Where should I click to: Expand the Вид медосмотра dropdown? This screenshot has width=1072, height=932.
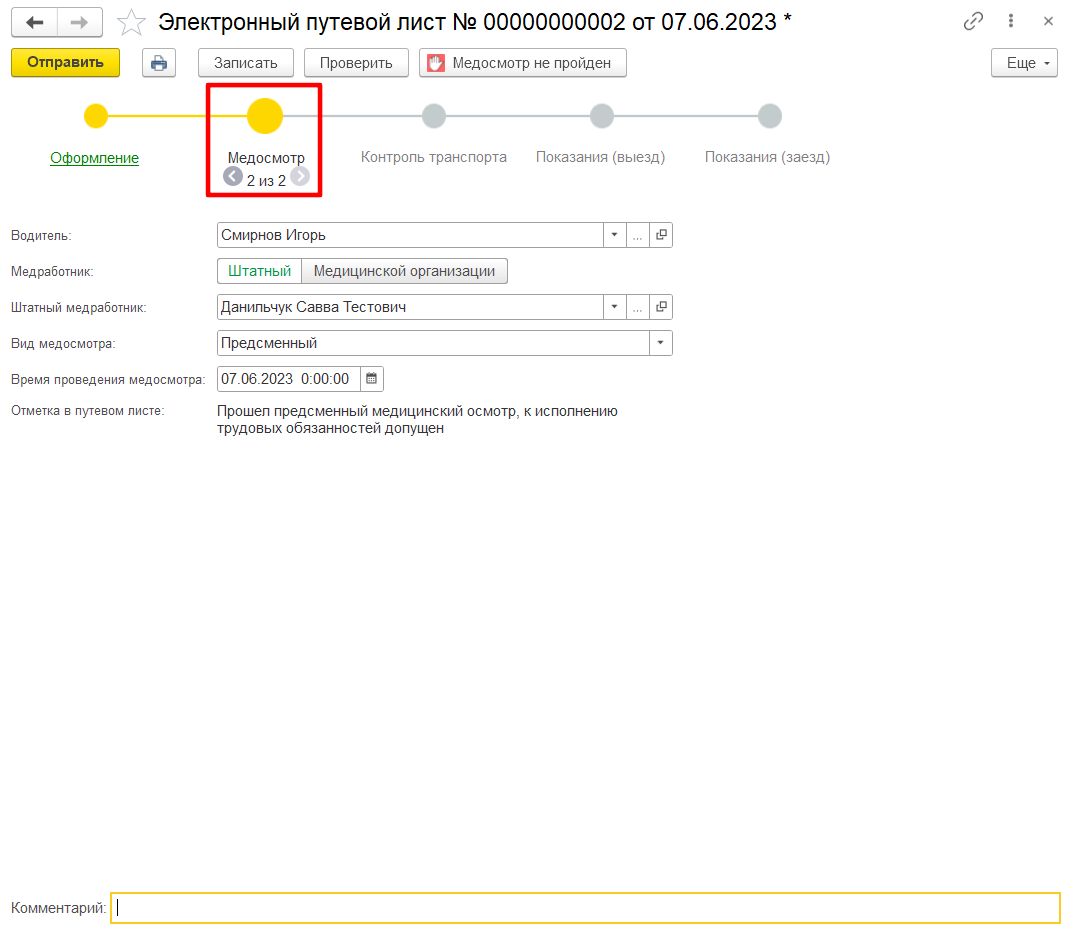pyautogui.click(x=660, y=343)
